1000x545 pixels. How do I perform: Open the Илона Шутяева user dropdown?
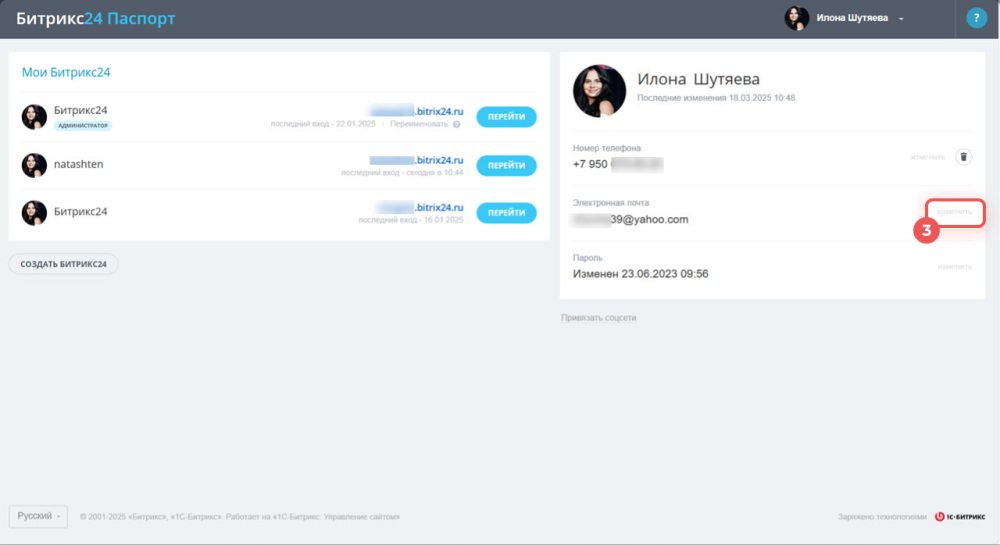pyautogui.click(x=859, y=18)
